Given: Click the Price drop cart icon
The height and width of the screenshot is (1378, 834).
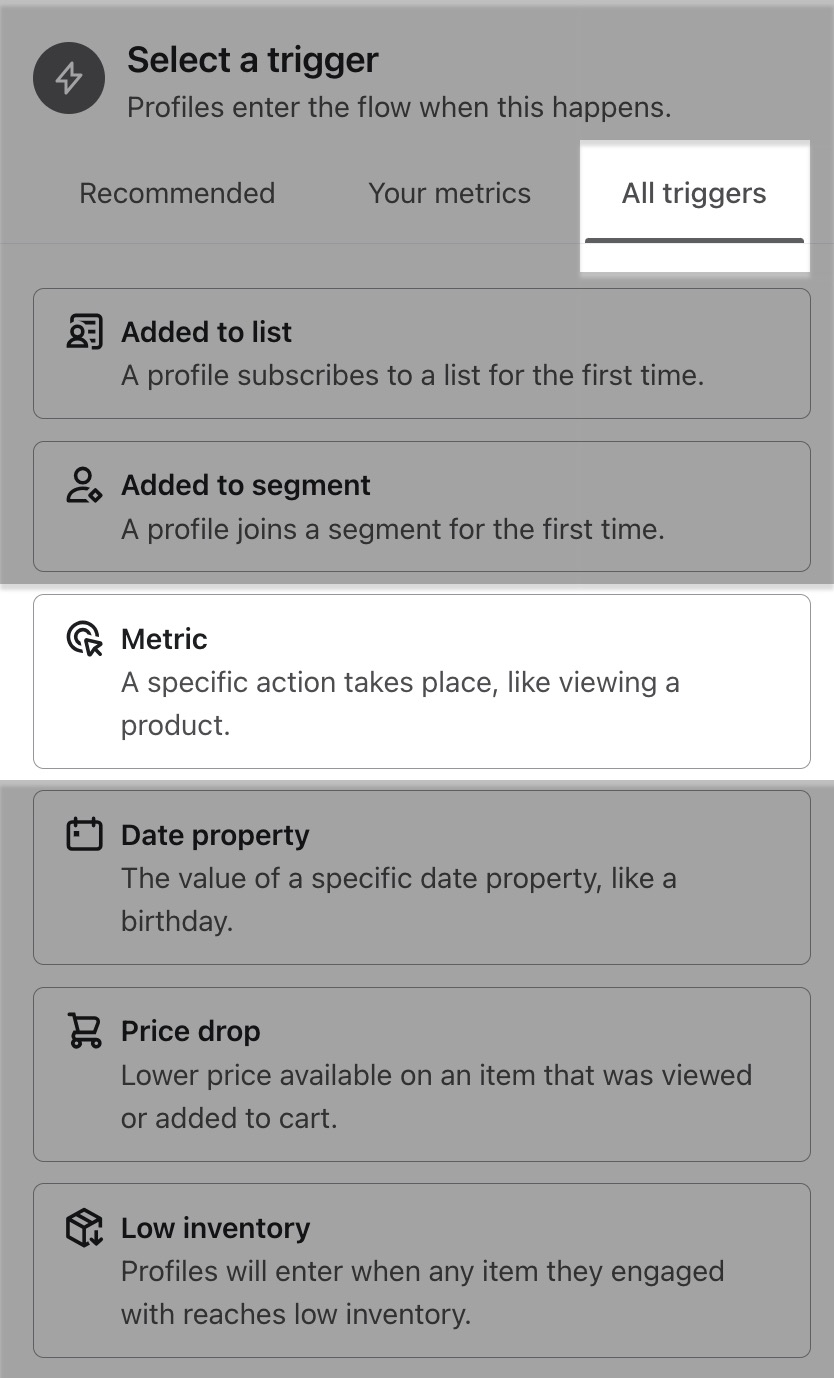Looking at the screenshot, I should pyautogui.click(x=84, y=1030).
